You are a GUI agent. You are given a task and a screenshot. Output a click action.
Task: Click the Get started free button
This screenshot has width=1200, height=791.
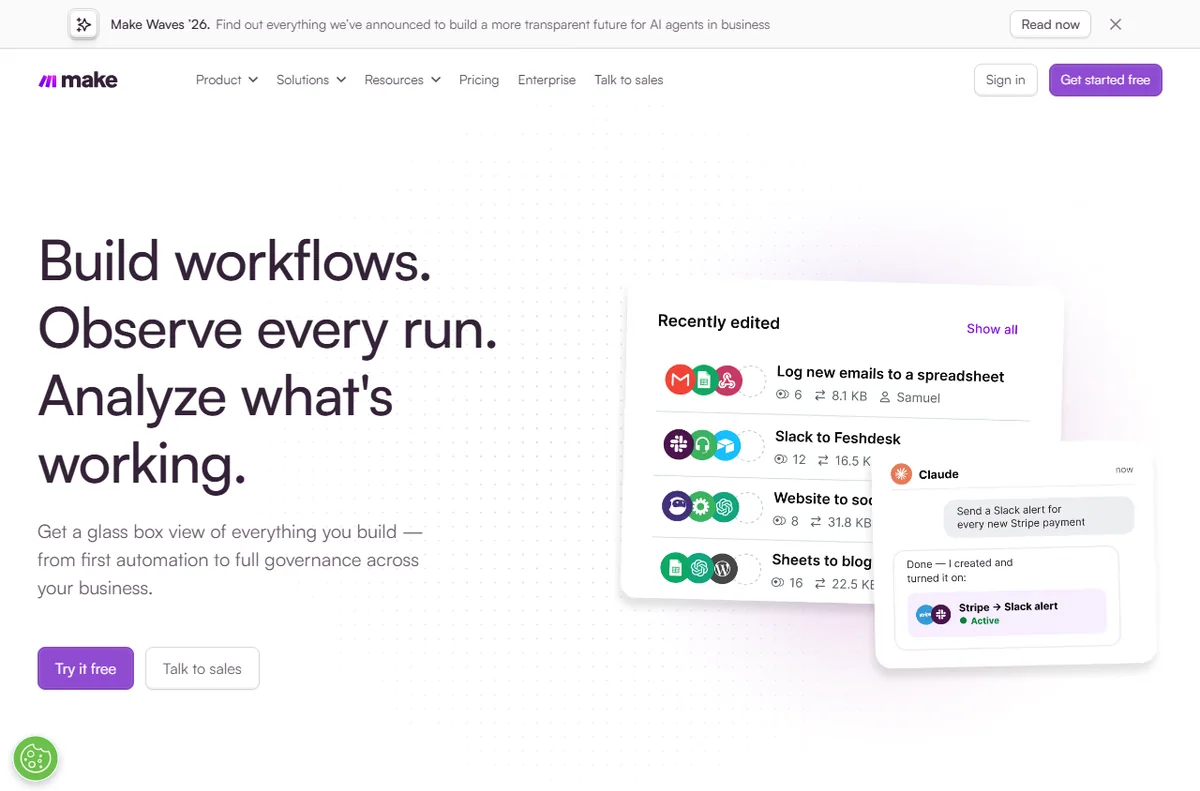tap(1105, 80)
